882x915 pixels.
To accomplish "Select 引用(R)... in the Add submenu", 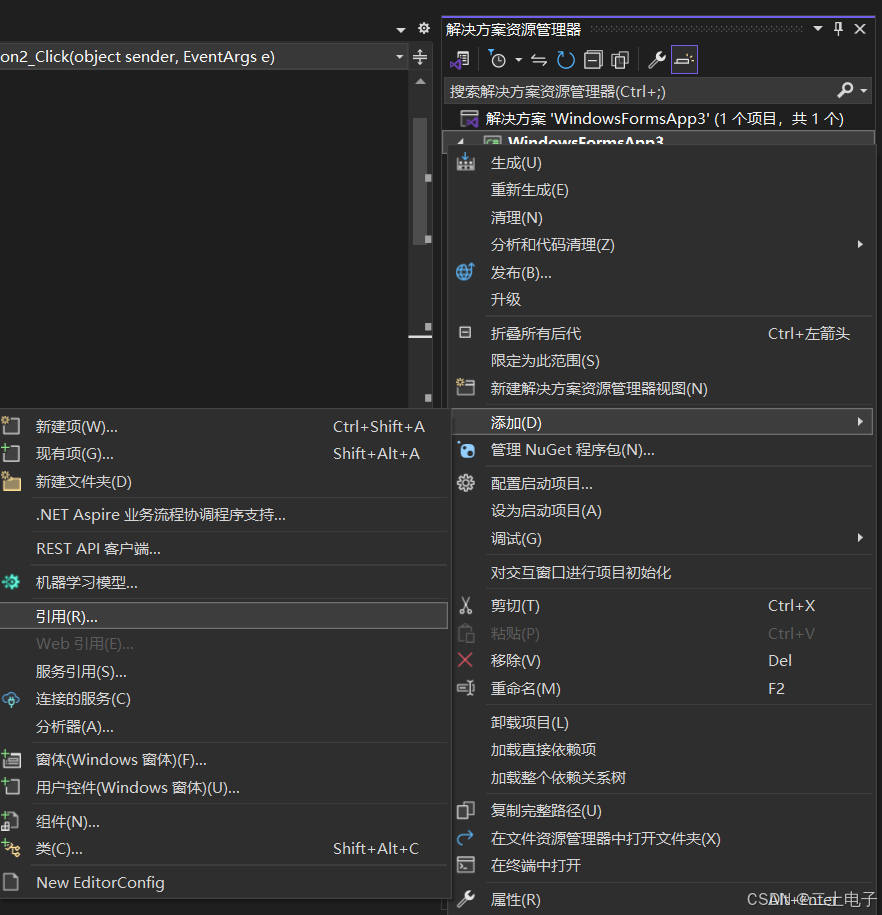I will point(67,616).
